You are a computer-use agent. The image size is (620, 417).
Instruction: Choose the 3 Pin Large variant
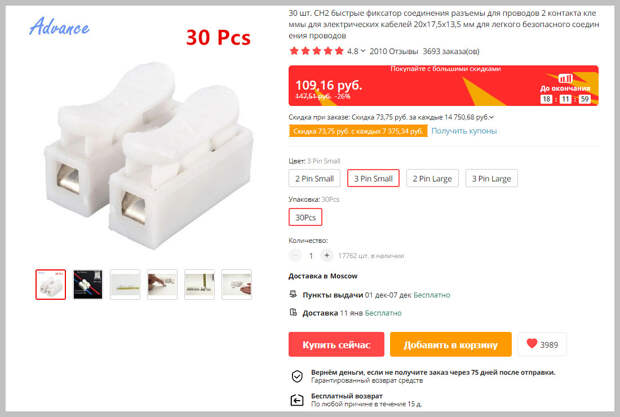point(491,178)
